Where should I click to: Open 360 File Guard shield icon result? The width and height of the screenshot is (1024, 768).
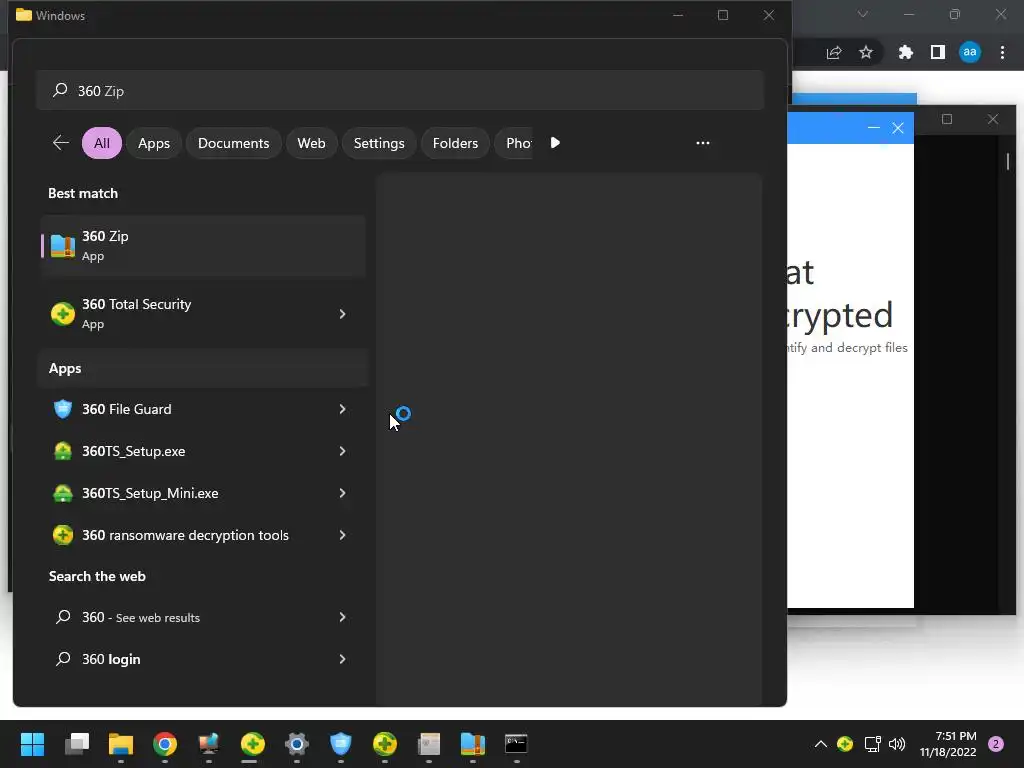(x=63, y=409)
